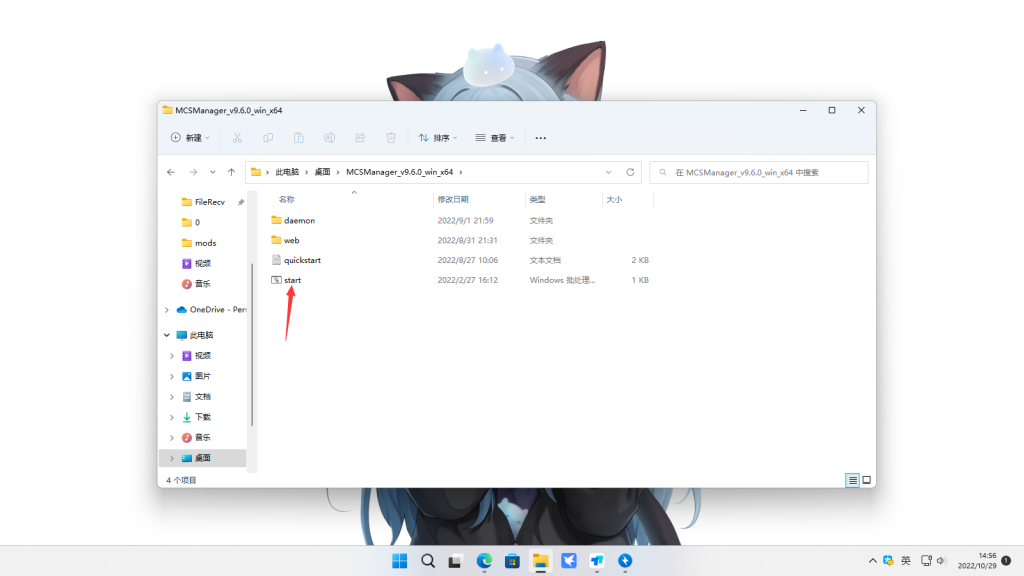The height and width of the screenshot is (576, 1024).
Task: Launch Microsoft Edge from taskbar
Action: (x=484, y=561)
